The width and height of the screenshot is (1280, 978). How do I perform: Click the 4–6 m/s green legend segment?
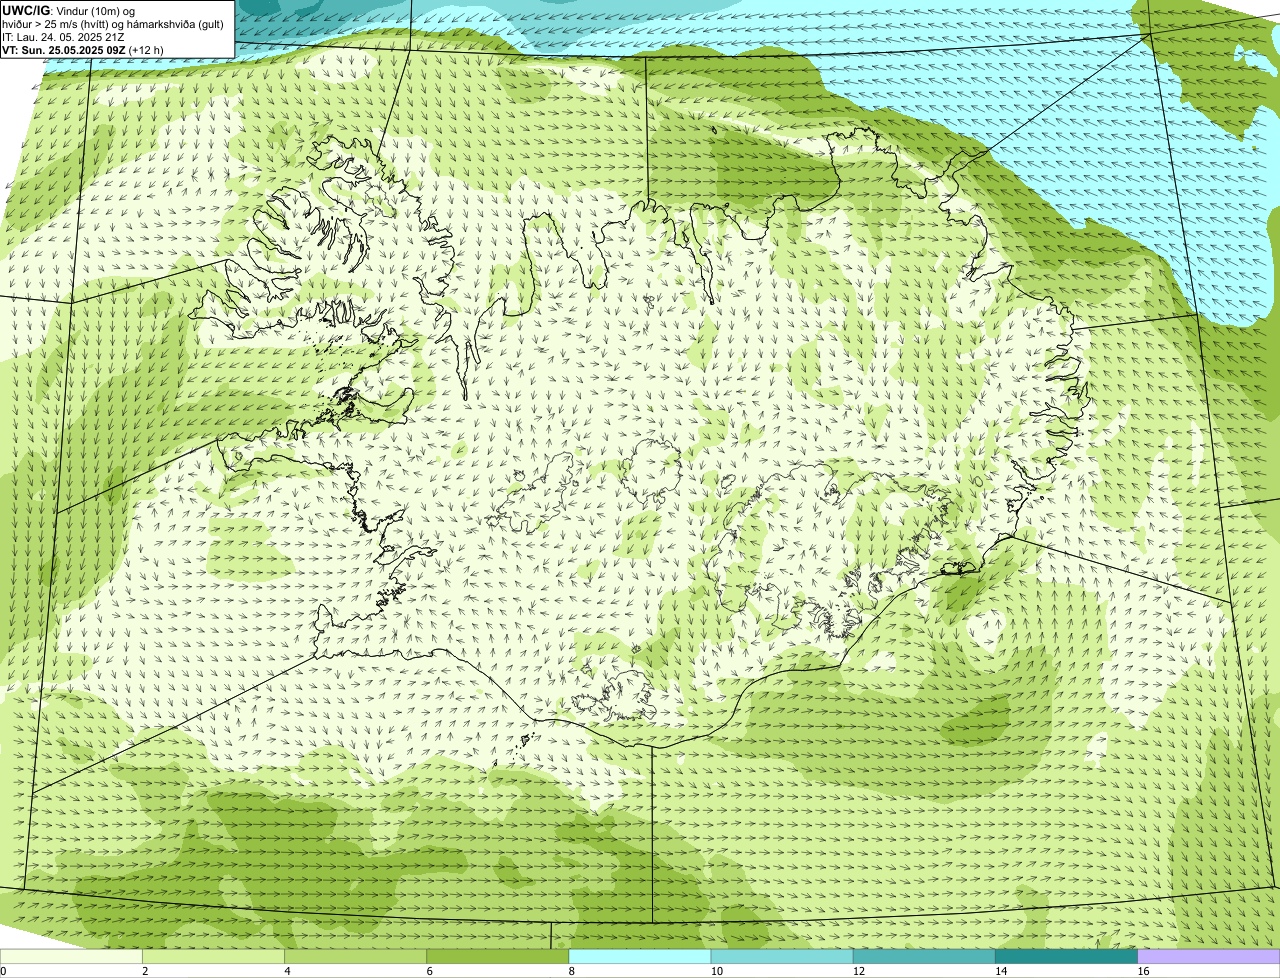pos(355,957)
